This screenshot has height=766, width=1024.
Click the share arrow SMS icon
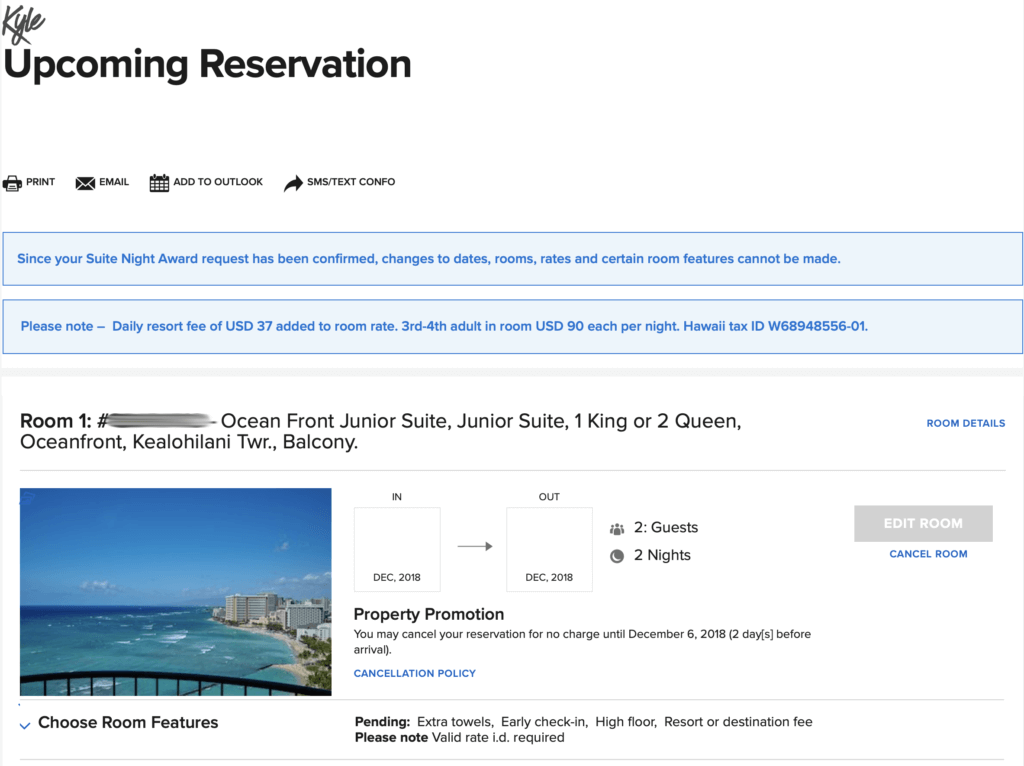pyautogui.click(x=293, y=184)
